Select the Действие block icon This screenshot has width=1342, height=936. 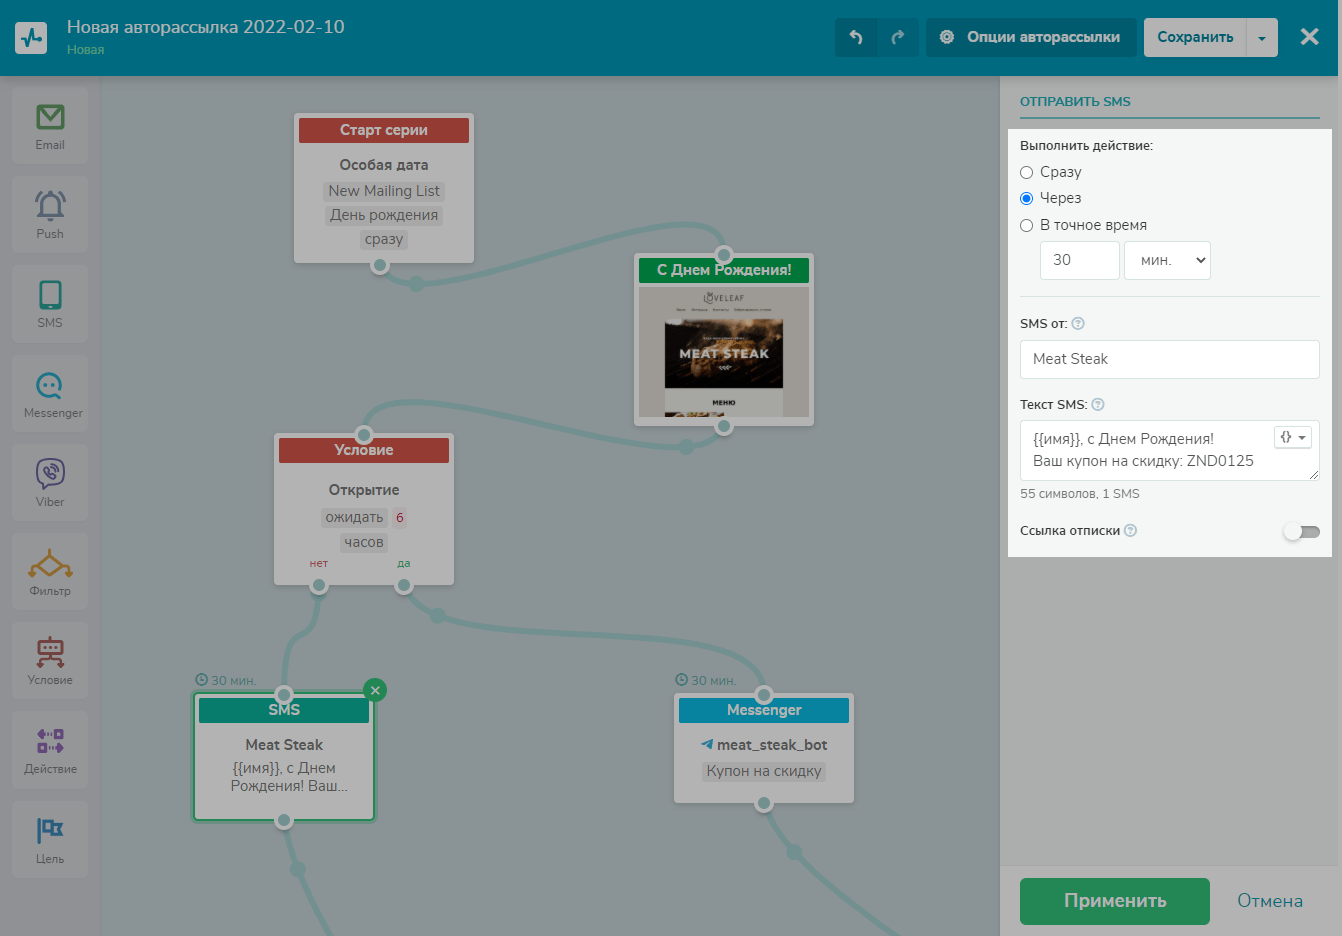tap(50, 749)
